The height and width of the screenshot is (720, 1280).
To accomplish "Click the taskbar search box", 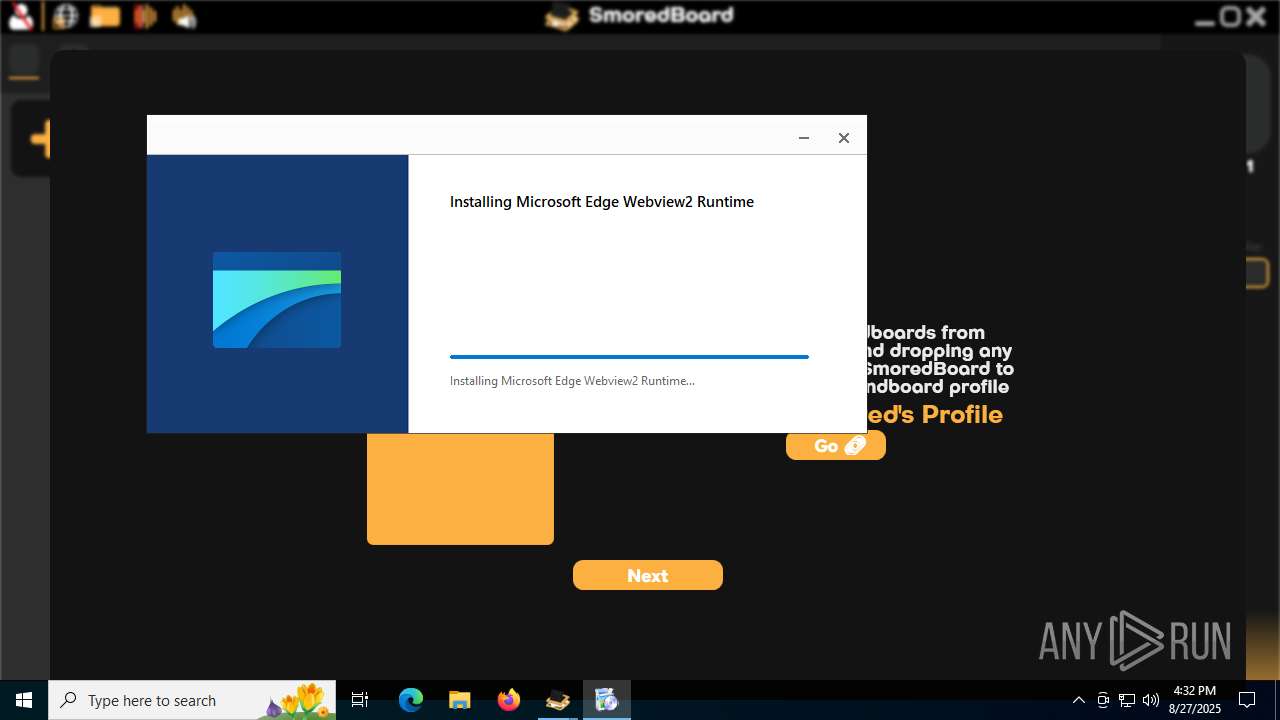I will point(192,700).
